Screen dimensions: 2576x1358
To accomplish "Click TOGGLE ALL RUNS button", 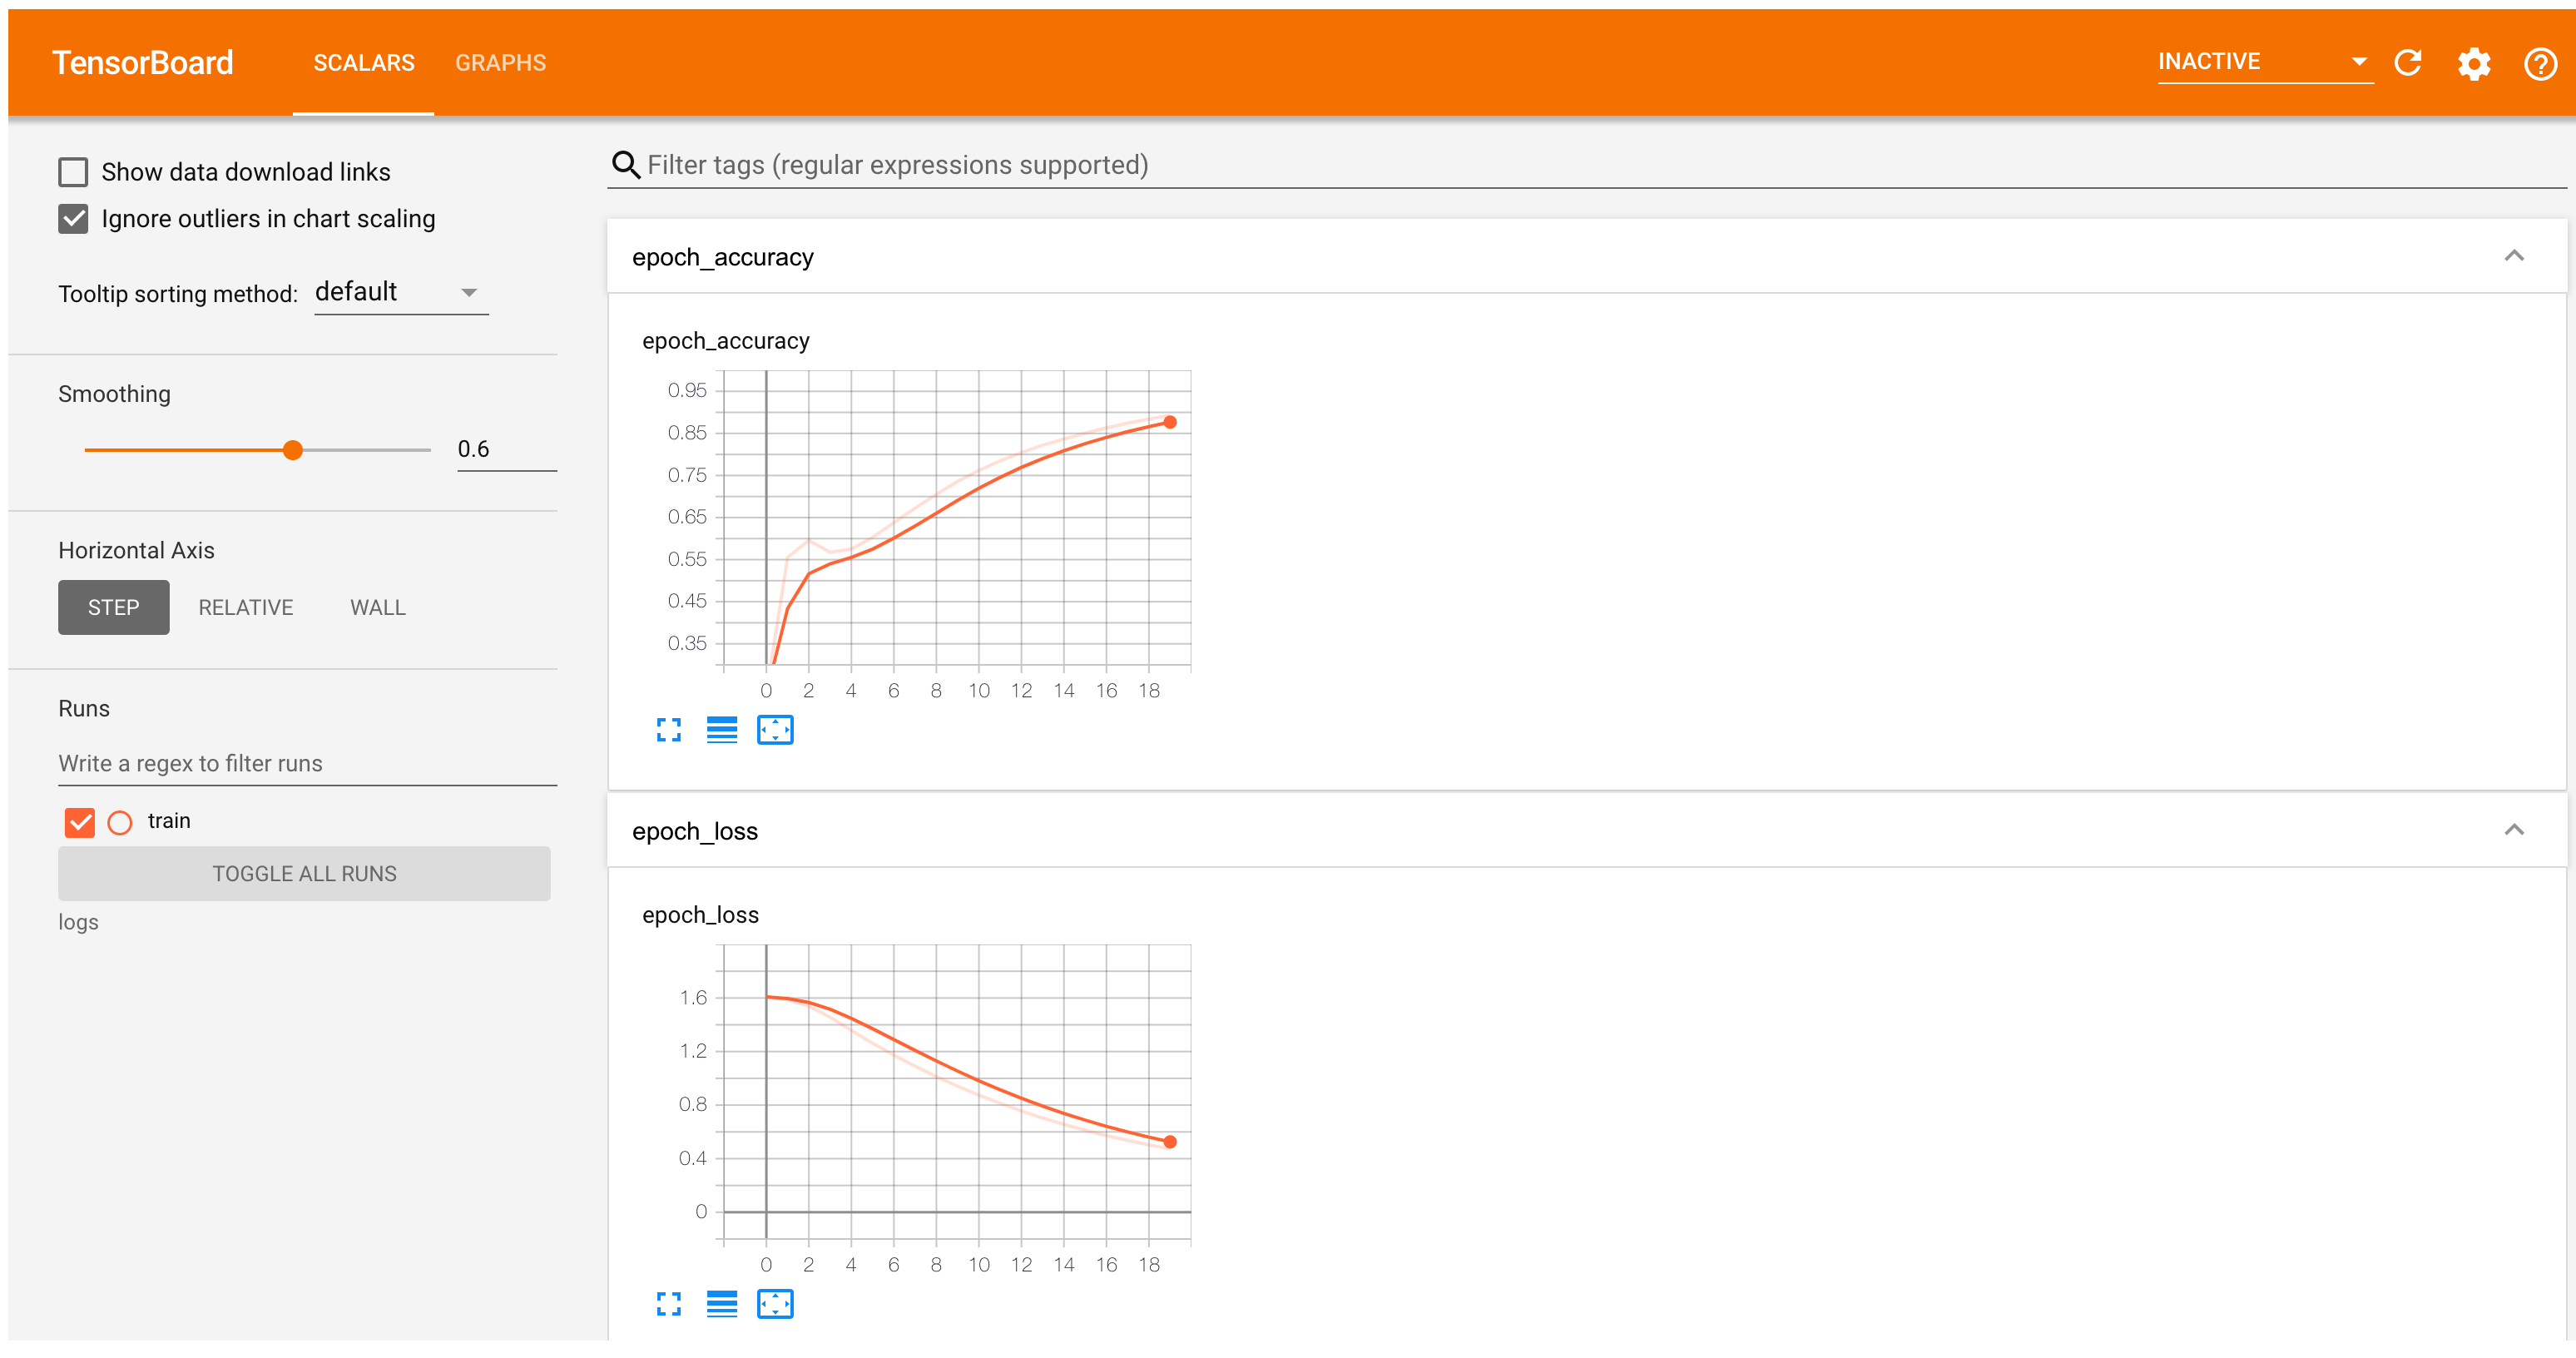I will (304, 874).
